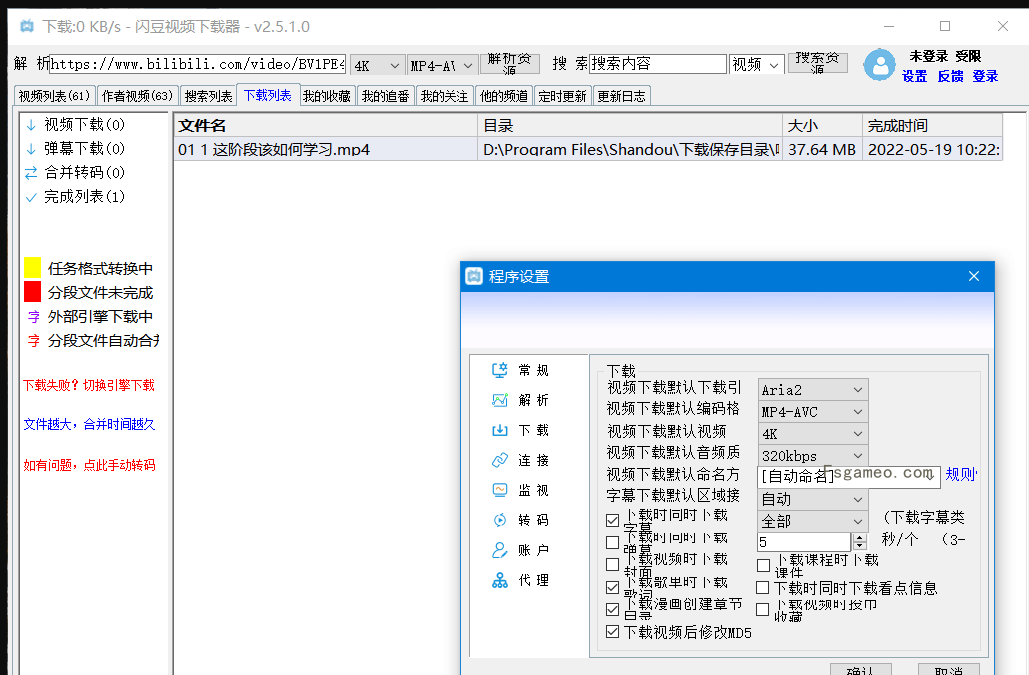This screenshot has height=675, width=1029.
Task: Open the toolbar 4K quality dropdown
Action: 377,66
